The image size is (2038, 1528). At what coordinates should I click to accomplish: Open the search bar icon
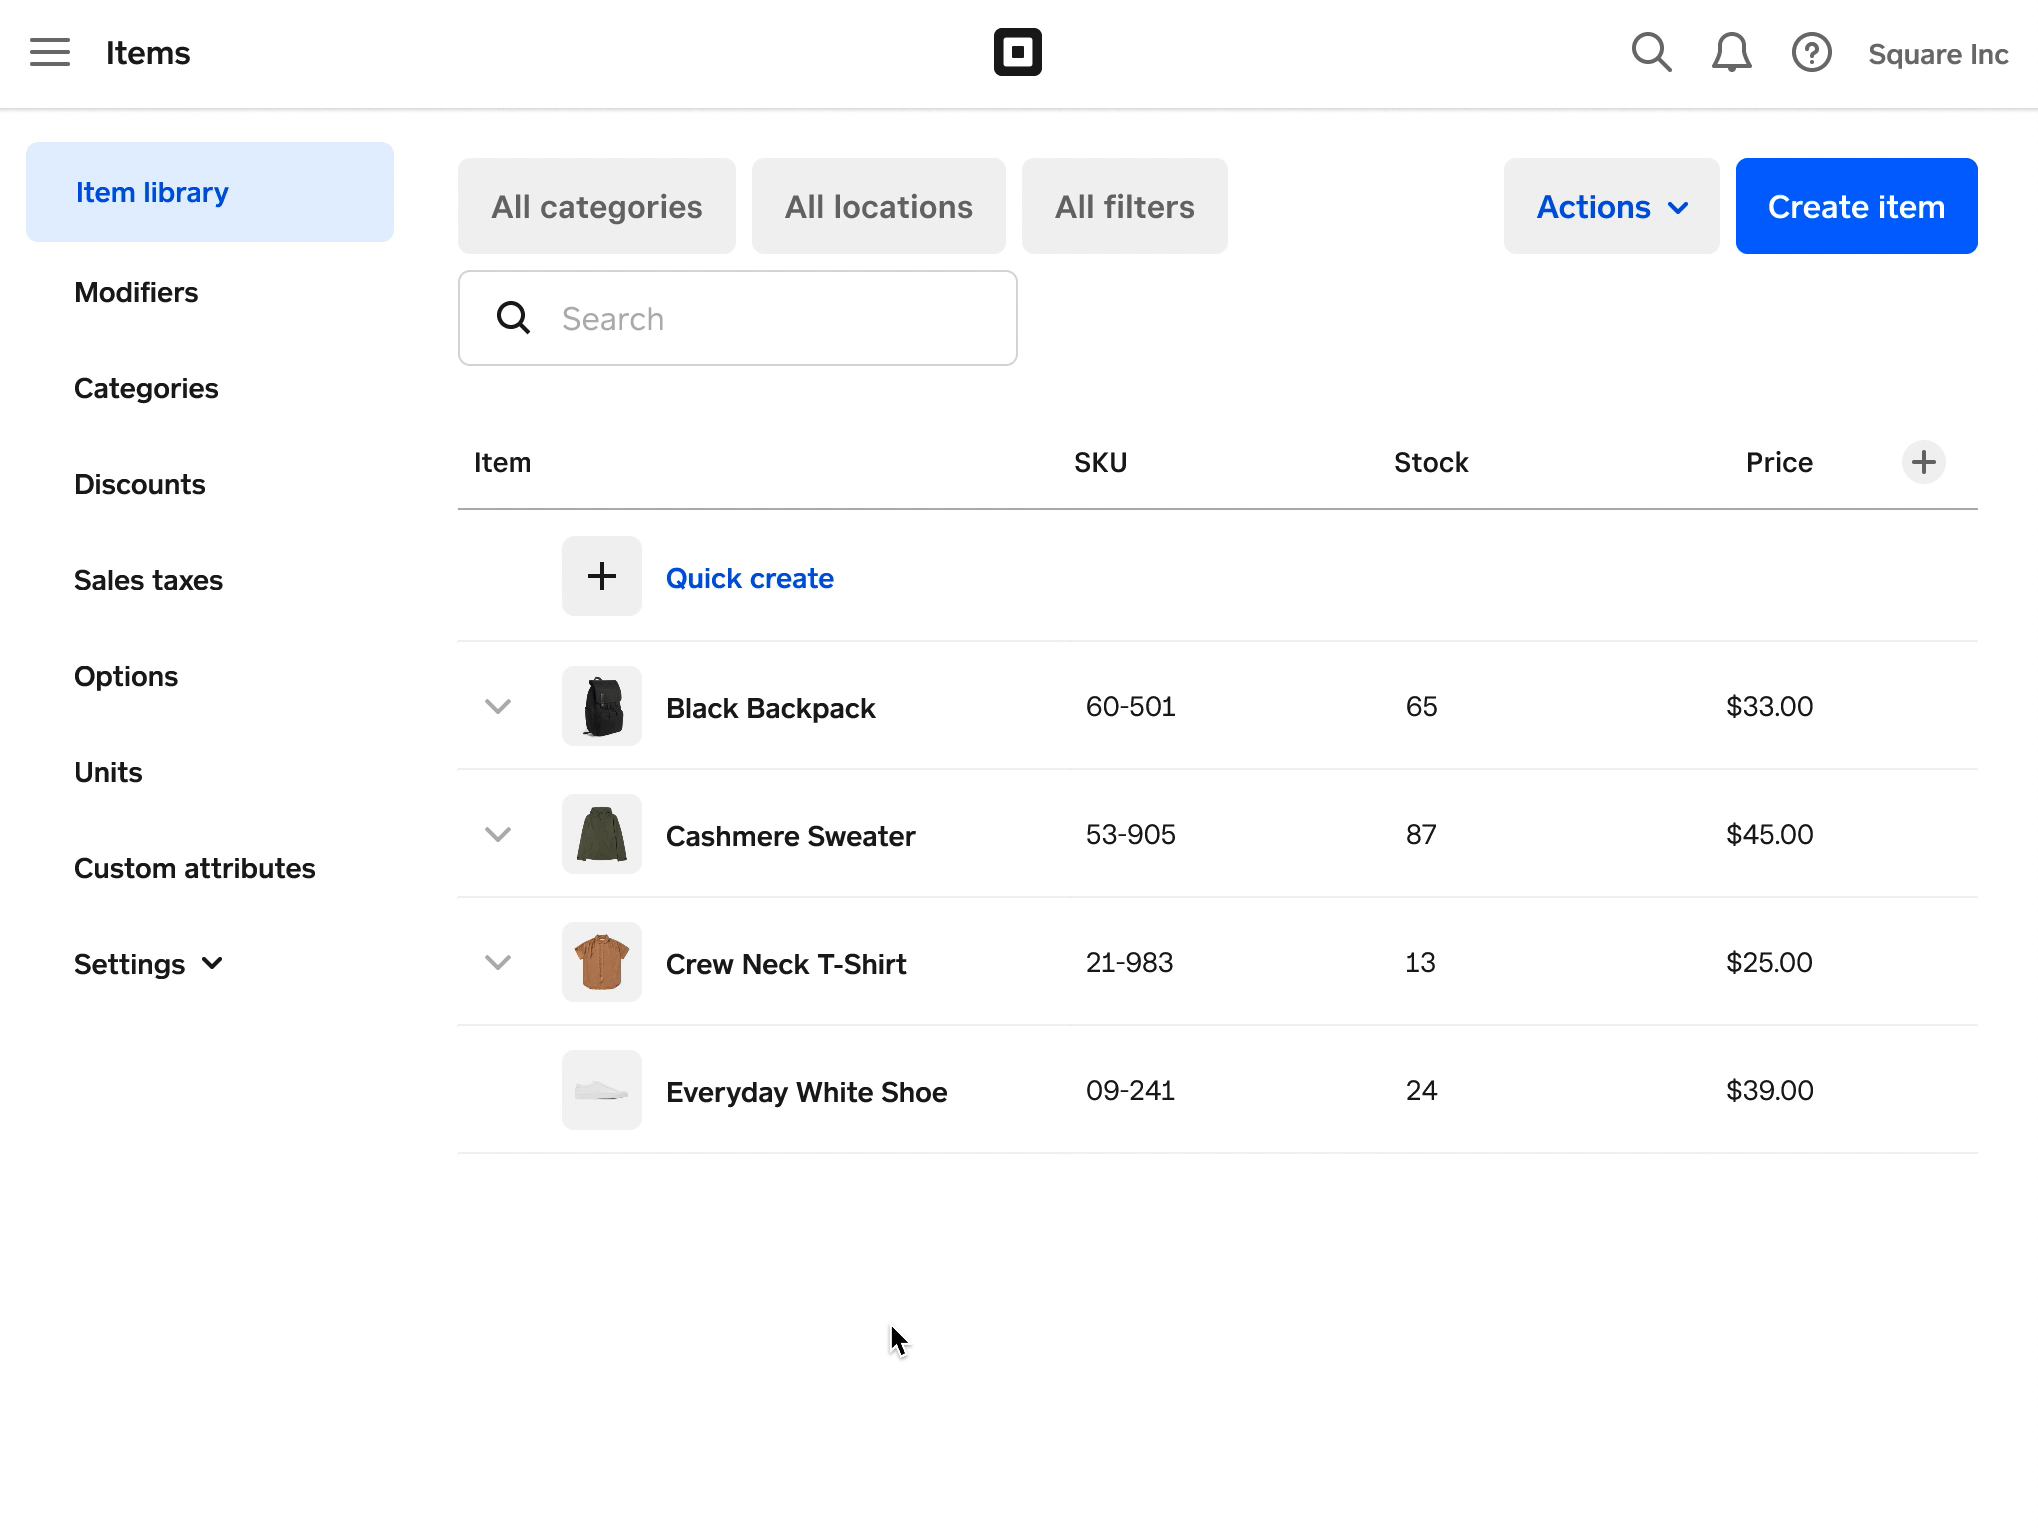tap(1651, 51)
